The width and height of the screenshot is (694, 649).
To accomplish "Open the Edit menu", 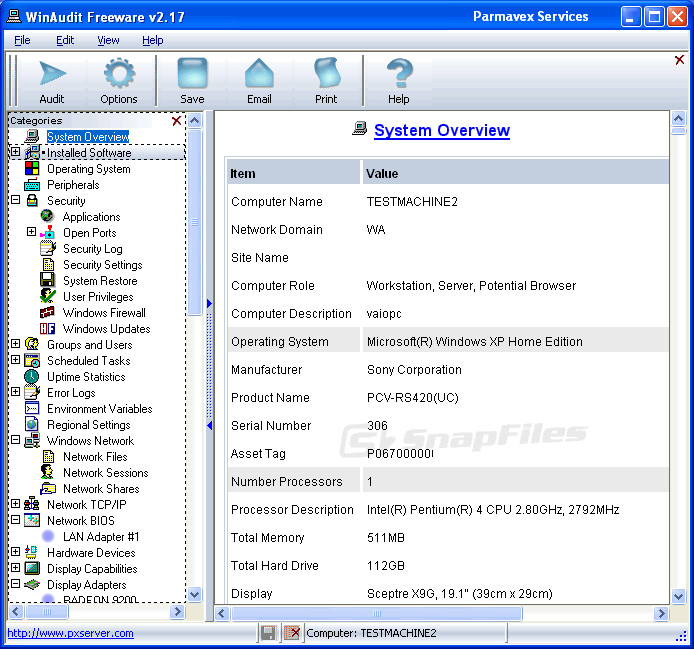I will 65,40.
